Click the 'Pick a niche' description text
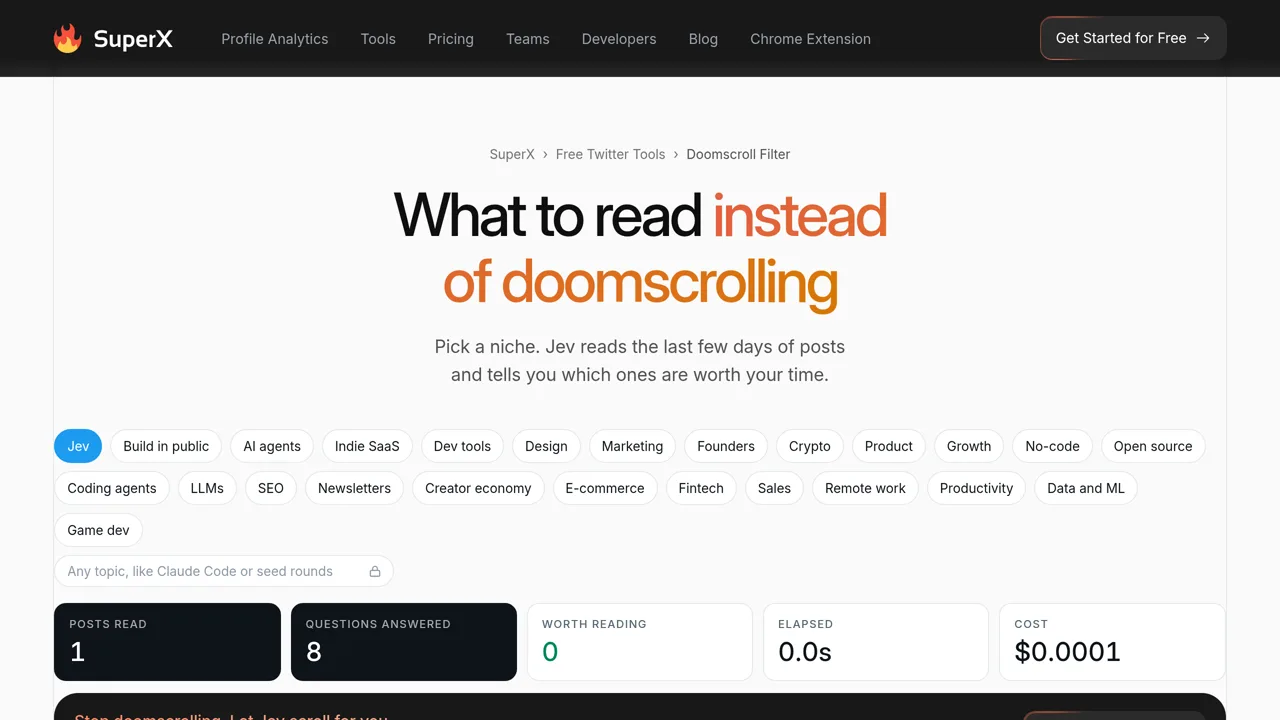Image resolution: width=1280 pixels, height=720 pixels. pyautogui.click(x=640, y=361)
